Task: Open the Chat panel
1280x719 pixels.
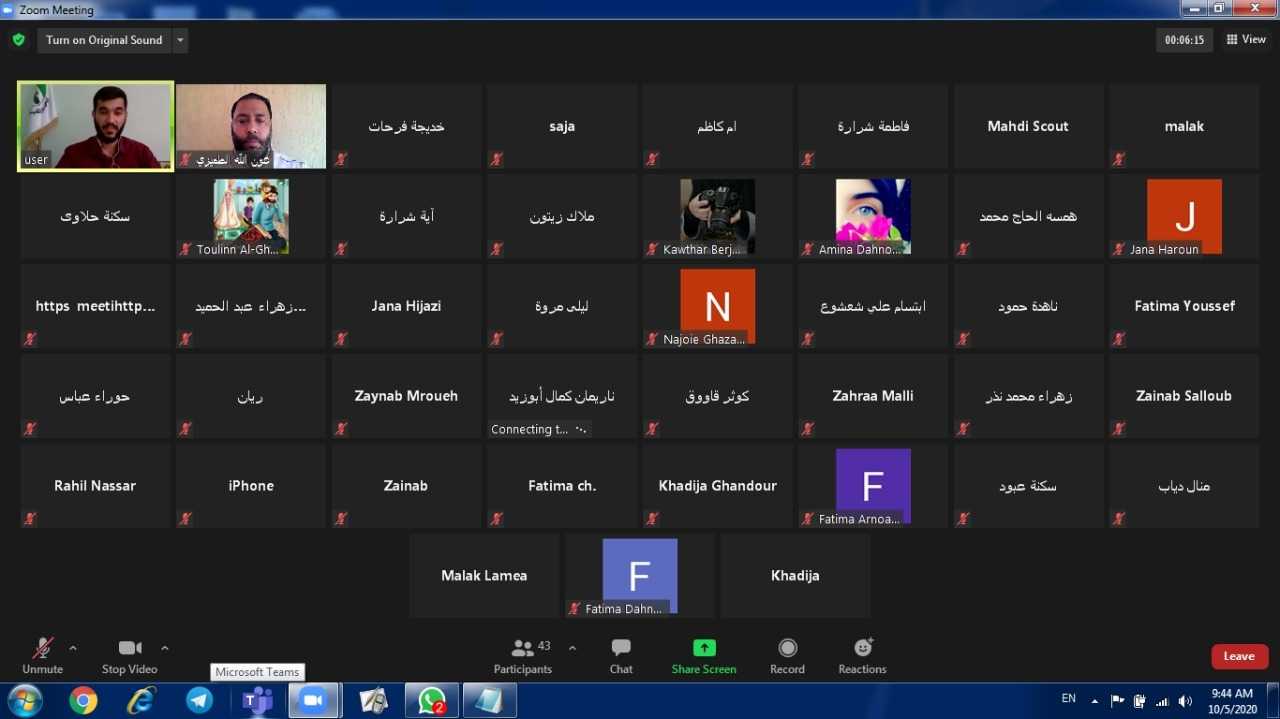Action: click(621, 649)
